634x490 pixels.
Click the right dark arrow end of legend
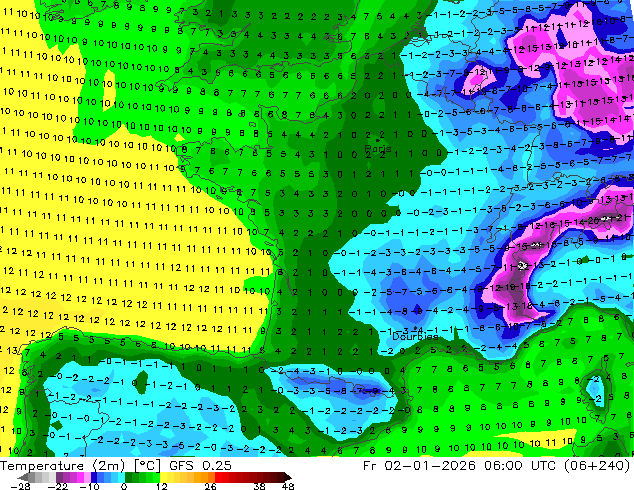287,477
